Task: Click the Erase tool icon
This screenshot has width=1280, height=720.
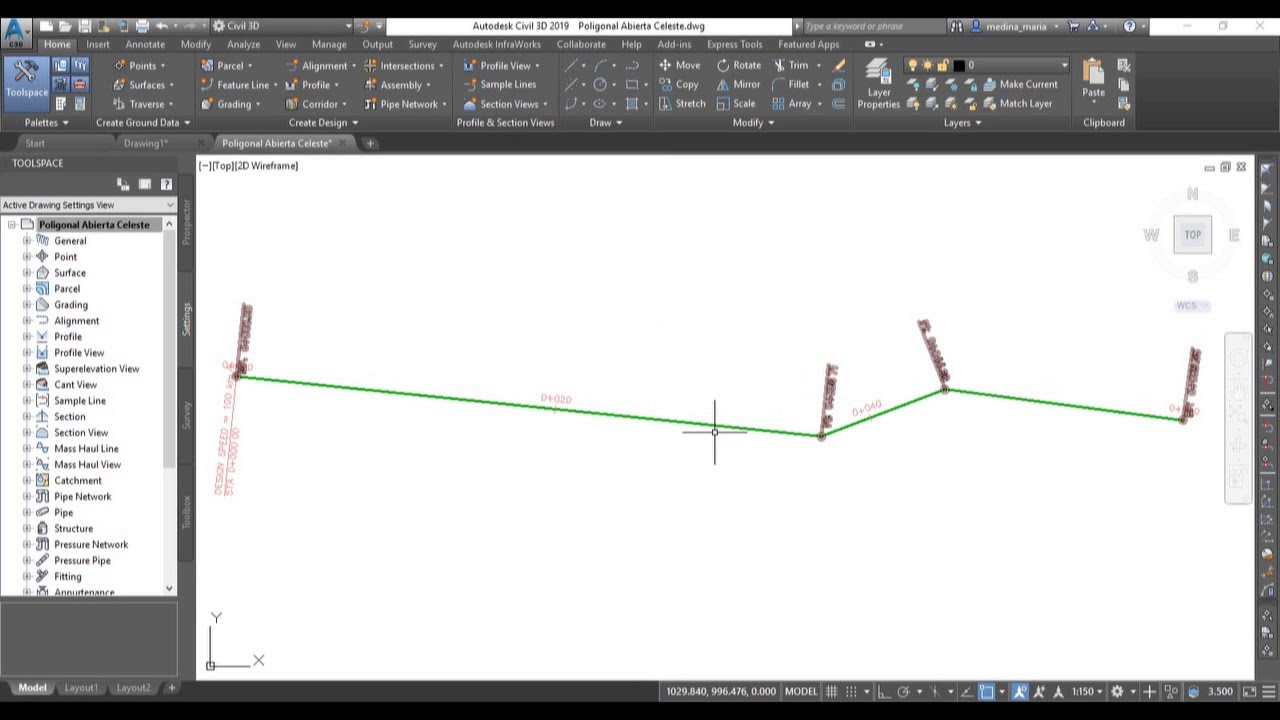Action: (x=839, y=65)
